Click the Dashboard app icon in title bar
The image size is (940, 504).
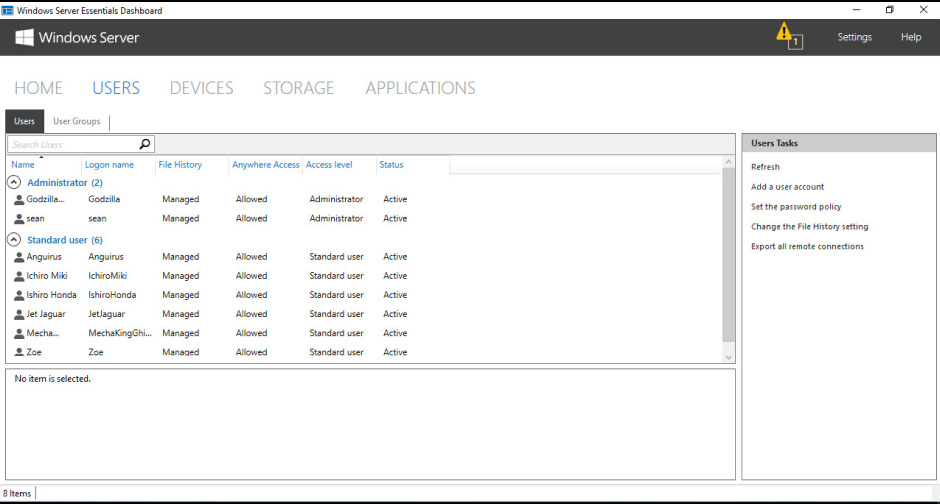click(7, 10)
